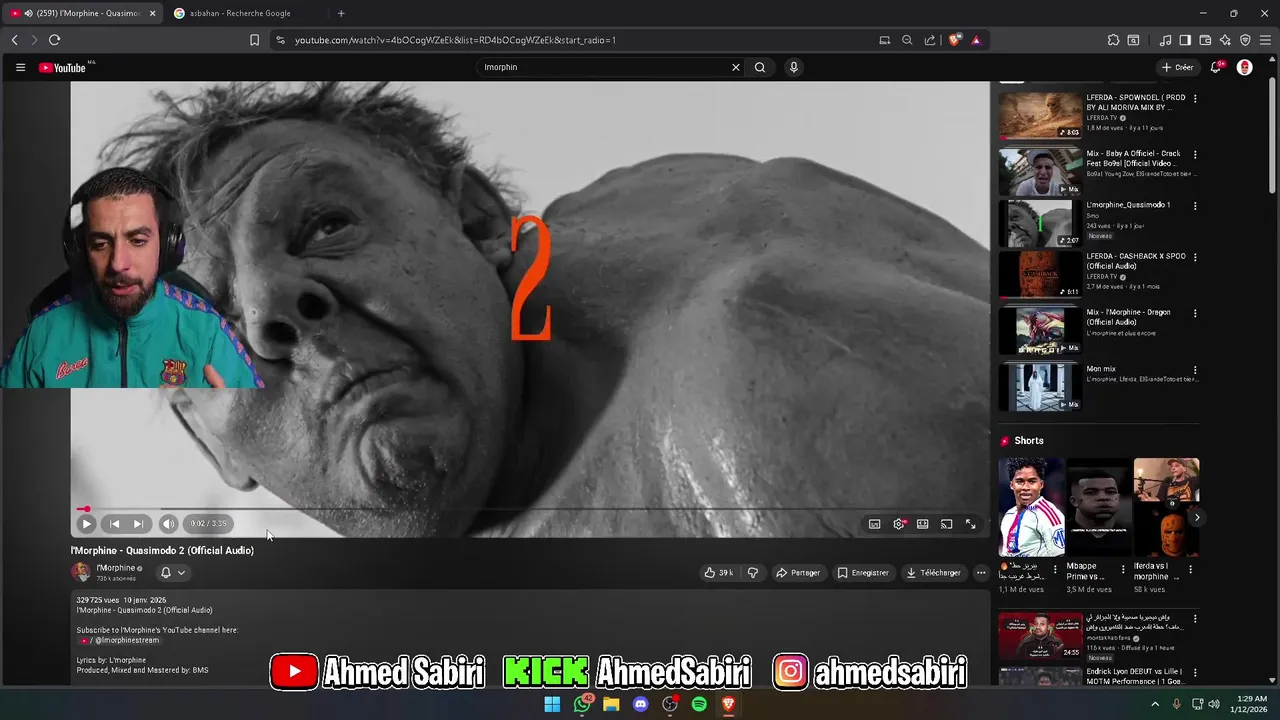The height and width of the screenshot is (720, 1280).
Task: Open the YouTube account avatar menu
Action: [x=1245, y=67]
